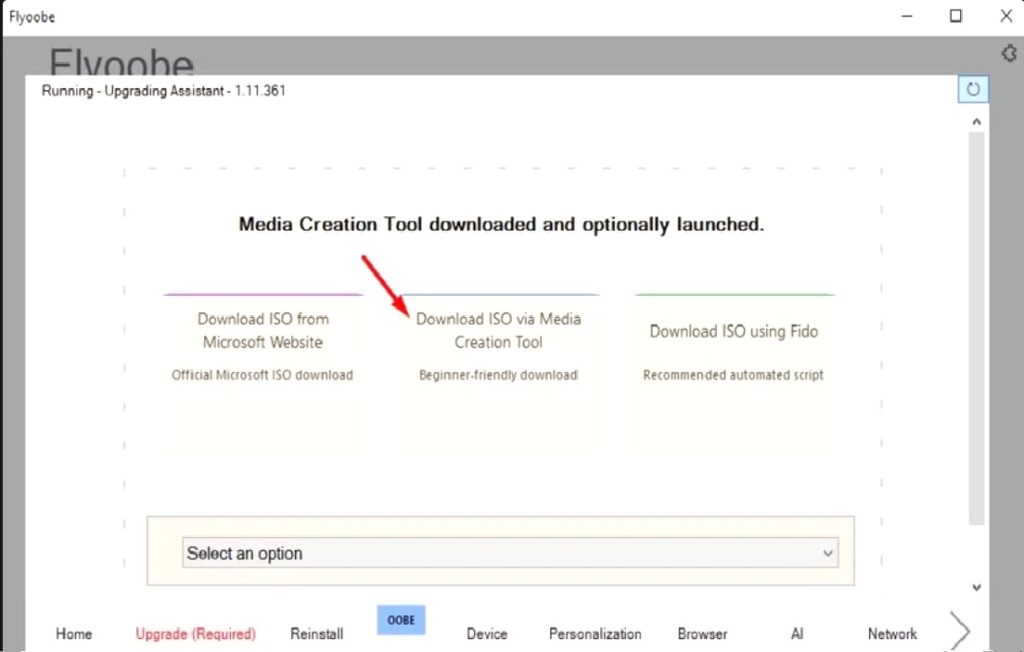The width and height of the screenshot is (1024, 652).
Task: Maximize the Flyoobe window
Action: (x=956, y=16)
